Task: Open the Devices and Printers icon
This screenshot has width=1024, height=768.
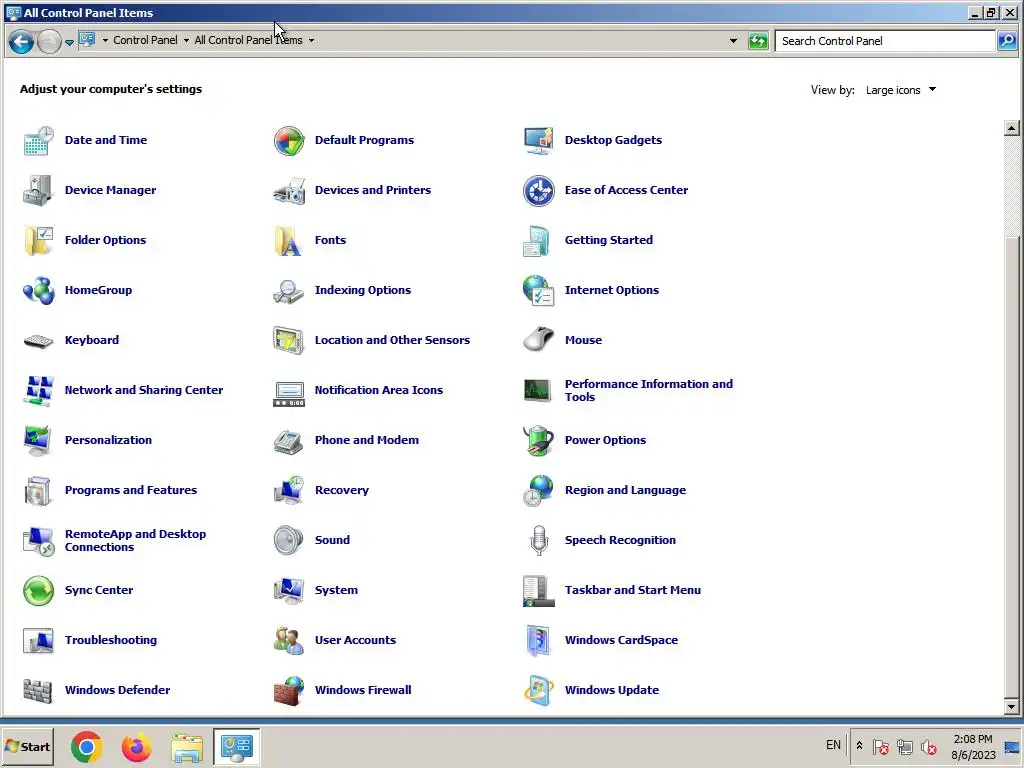Action: (289, 190)
